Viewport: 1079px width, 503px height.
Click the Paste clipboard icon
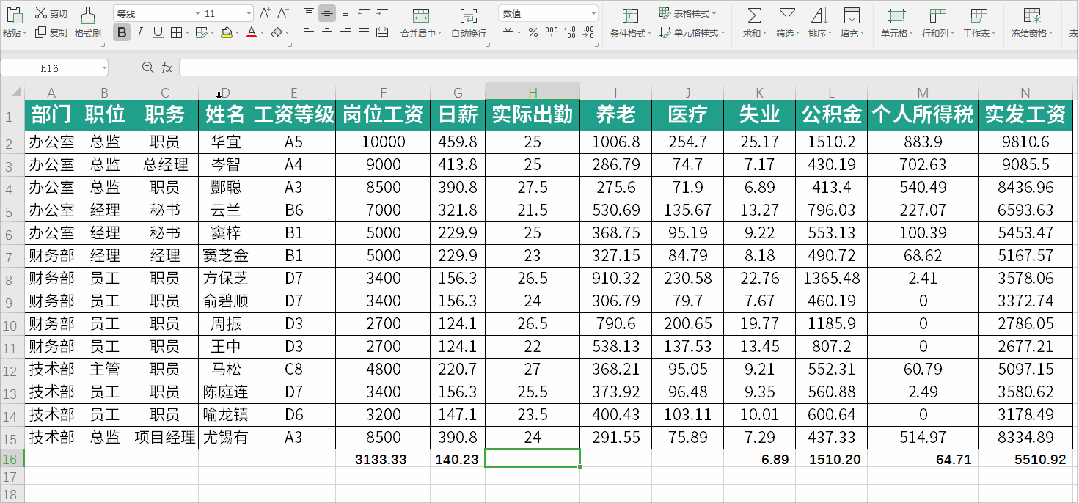(13, 14)
